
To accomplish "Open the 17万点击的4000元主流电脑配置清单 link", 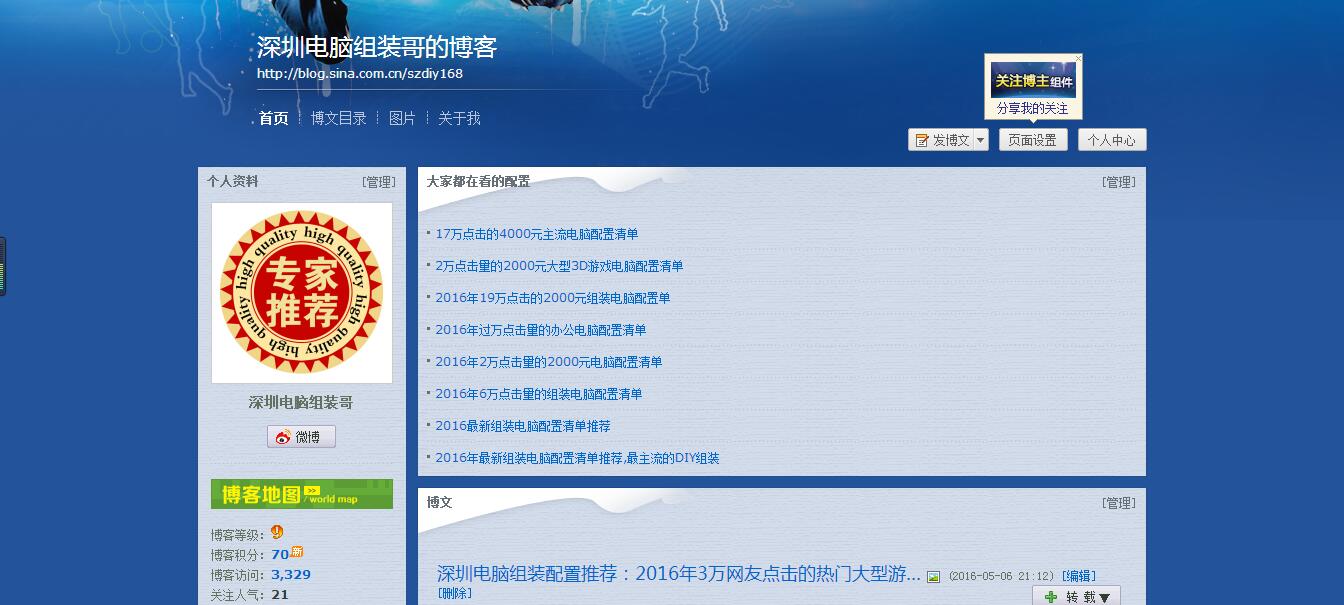I will [536, 234].
